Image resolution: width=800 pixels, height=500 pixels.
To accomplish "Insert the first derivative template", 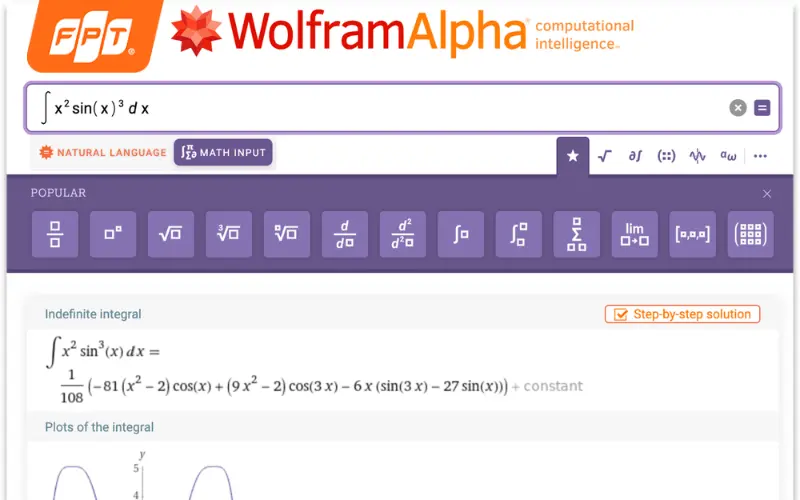I will pyautogui.click(x=345, y=234).
